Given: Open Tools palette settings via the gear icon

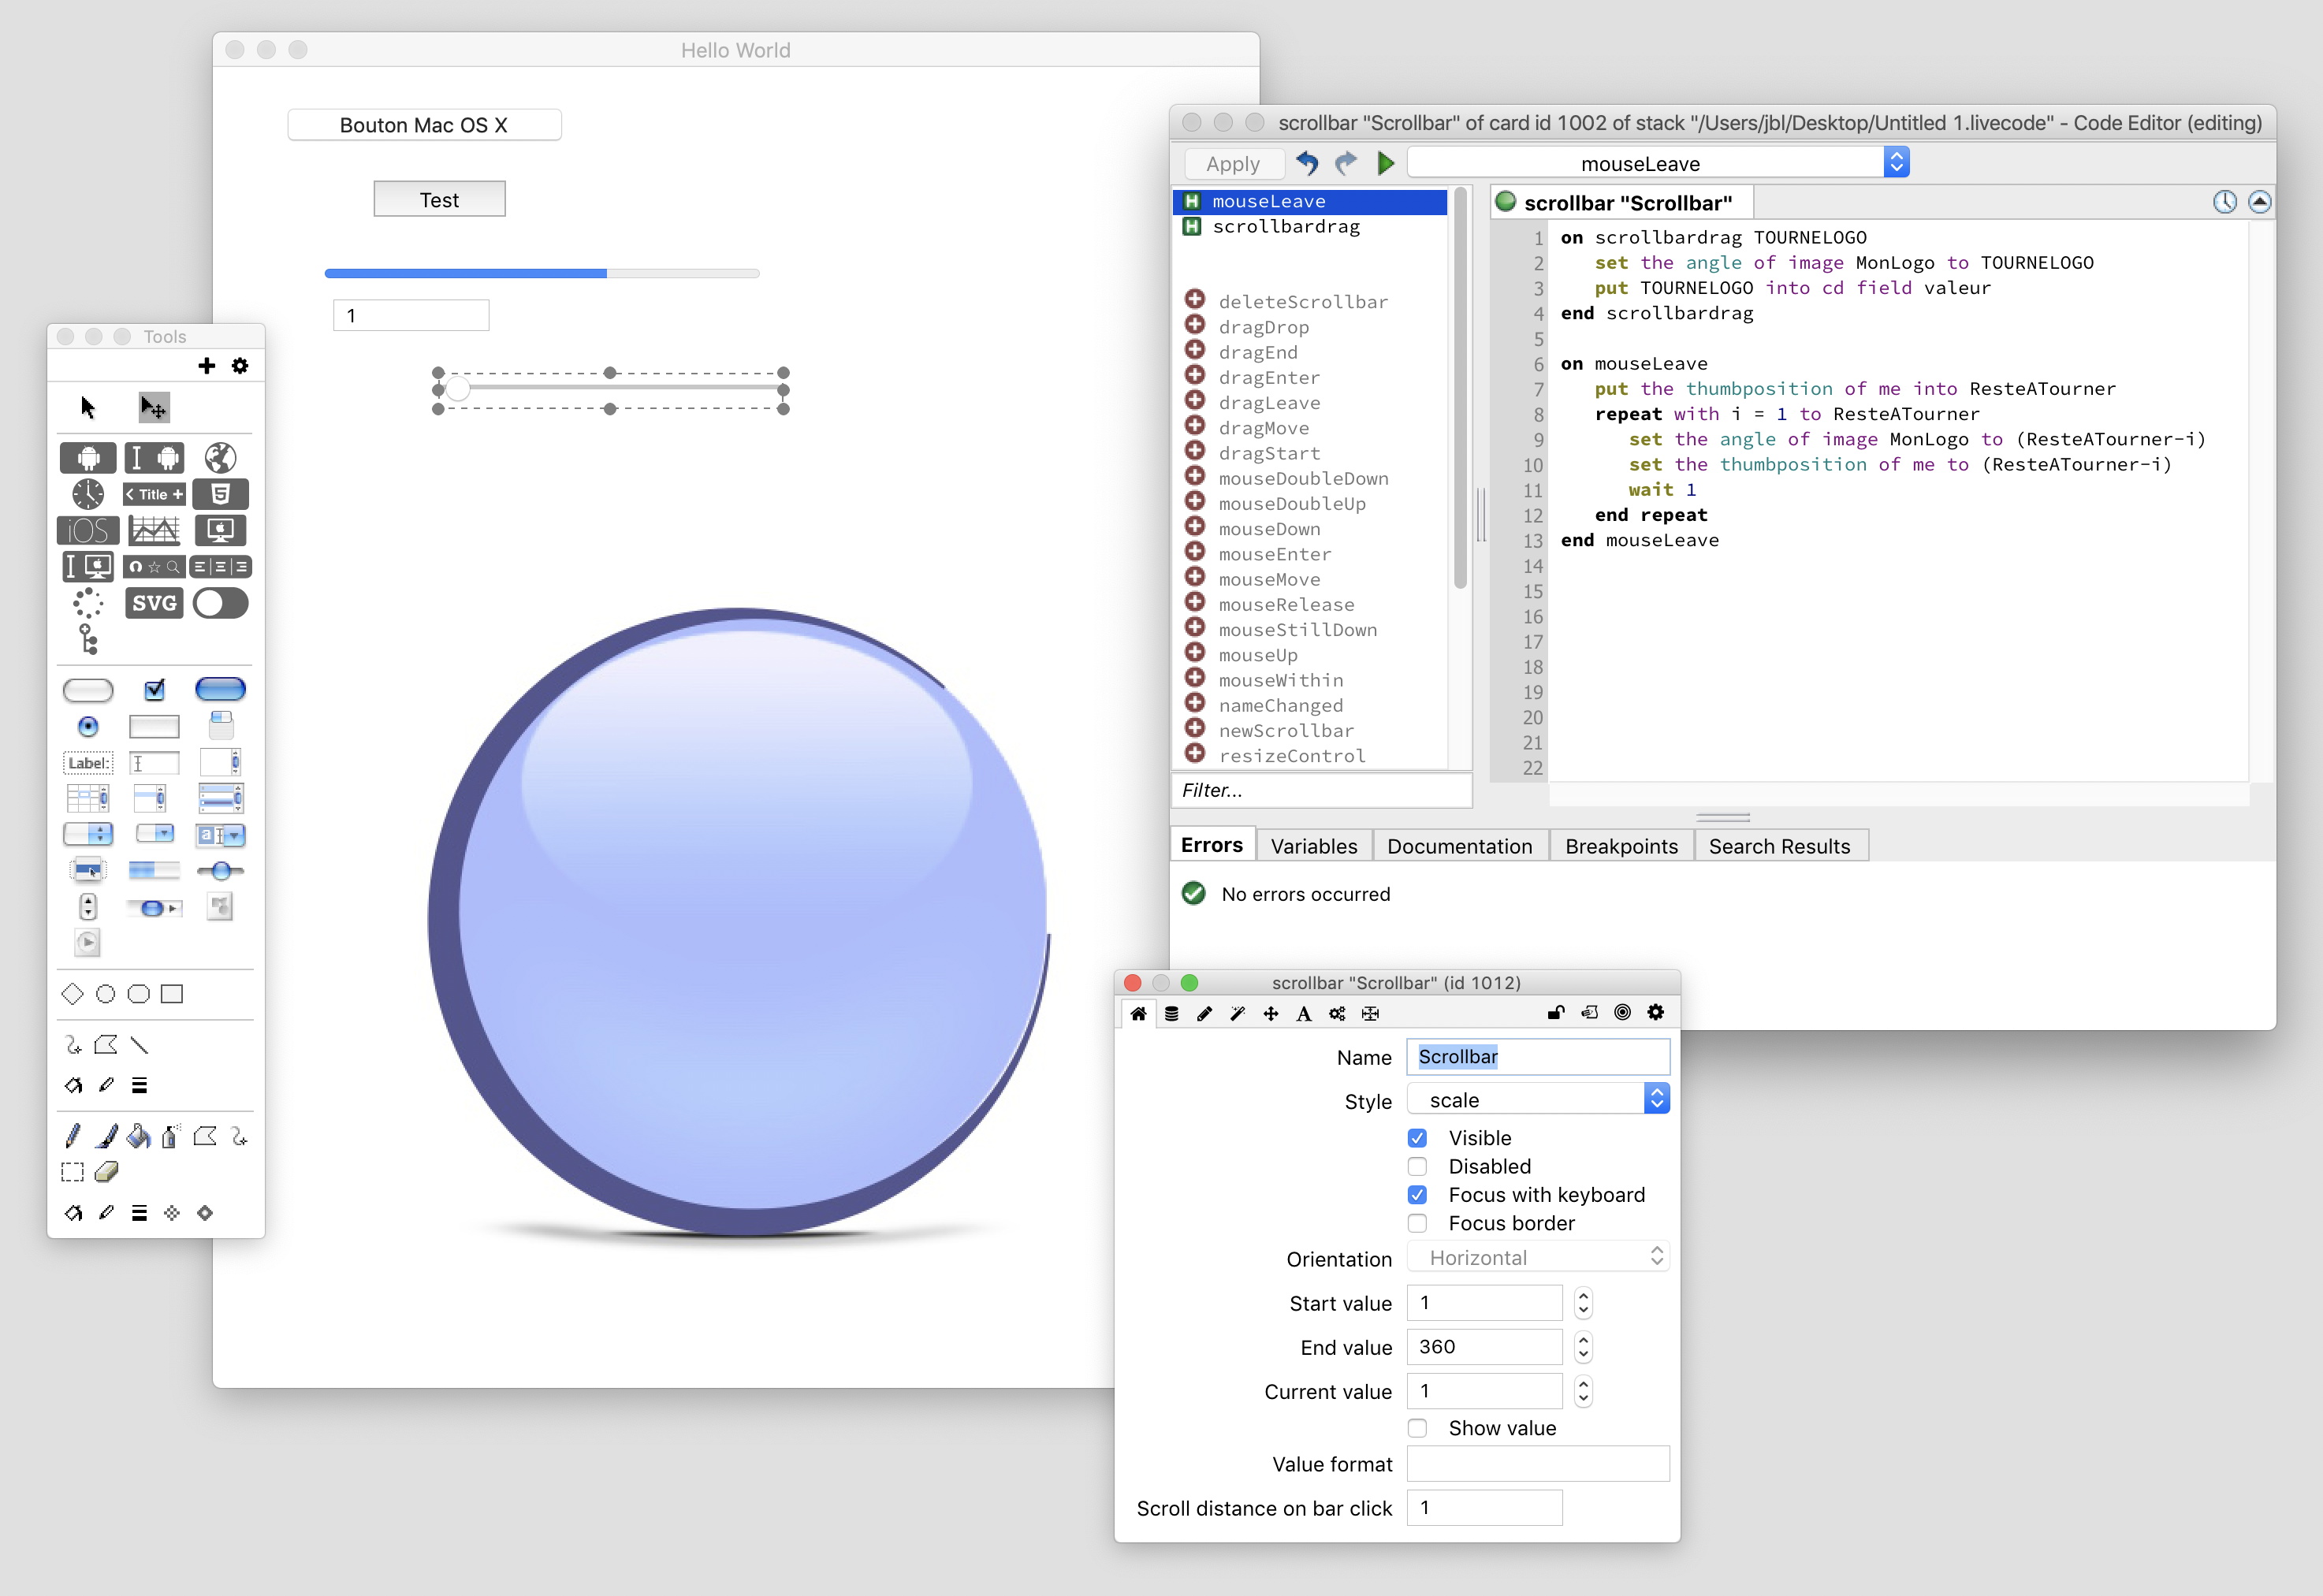Looking at the screenshot, I should (239, 366).
